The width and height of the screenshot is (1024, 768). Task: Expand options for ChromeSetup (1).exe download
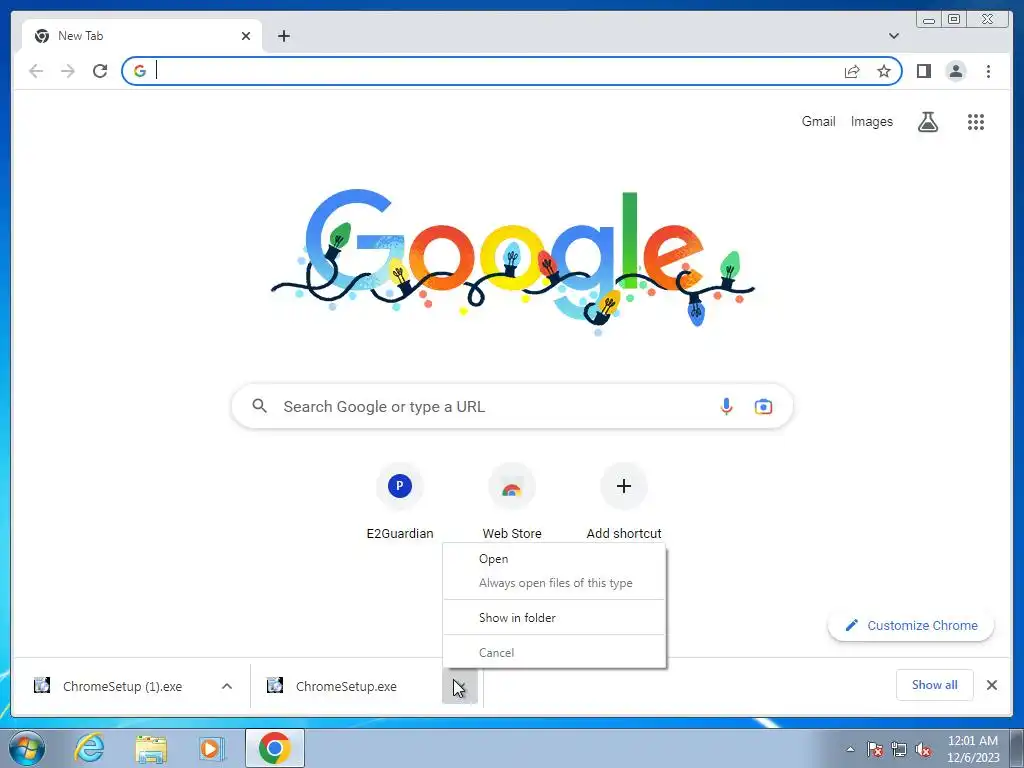[x=227, y=686]
